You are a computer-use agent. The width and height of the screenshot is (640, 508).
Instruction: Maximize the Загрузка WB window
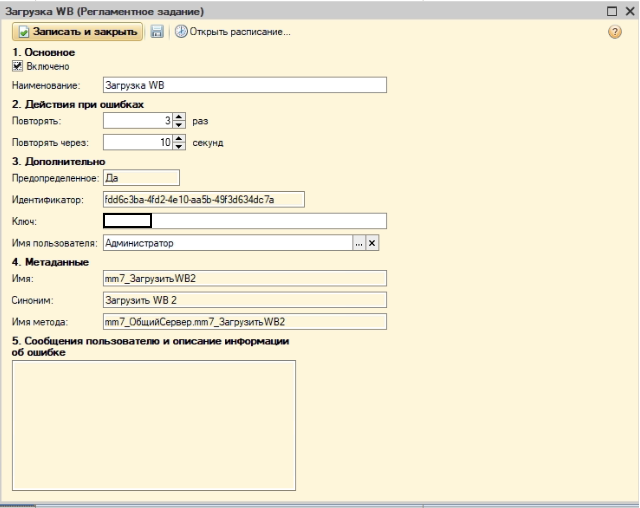point(612,11)
